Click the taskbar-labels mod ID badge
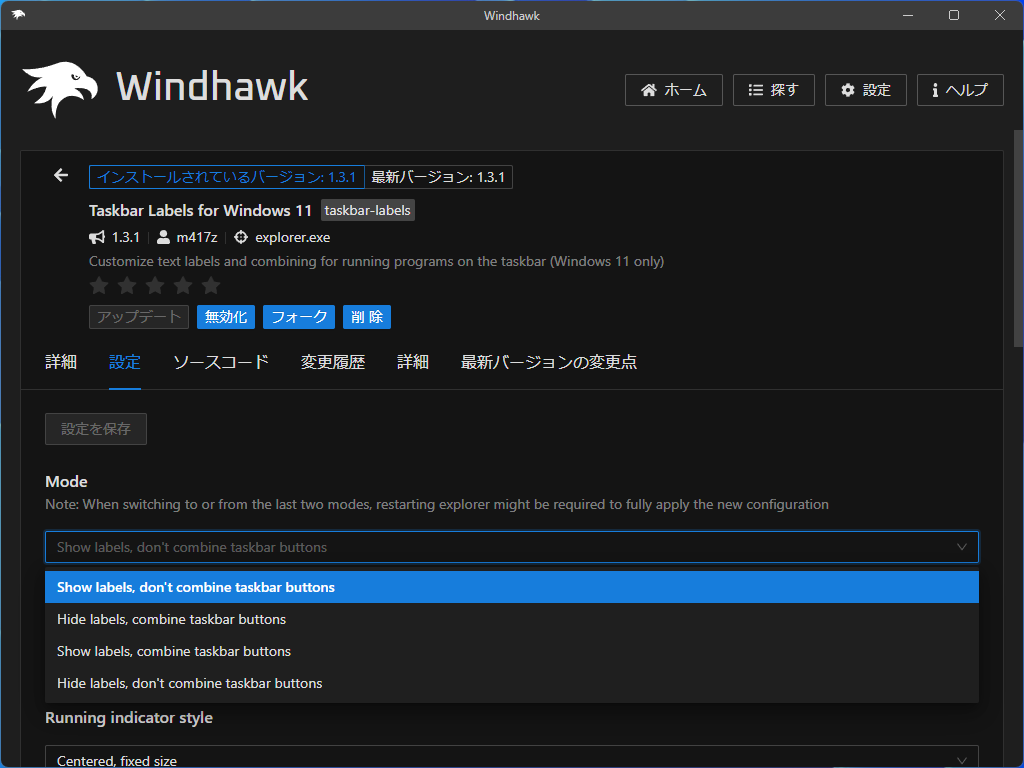This screenshot has height=768, width=1024. [368, 210]
